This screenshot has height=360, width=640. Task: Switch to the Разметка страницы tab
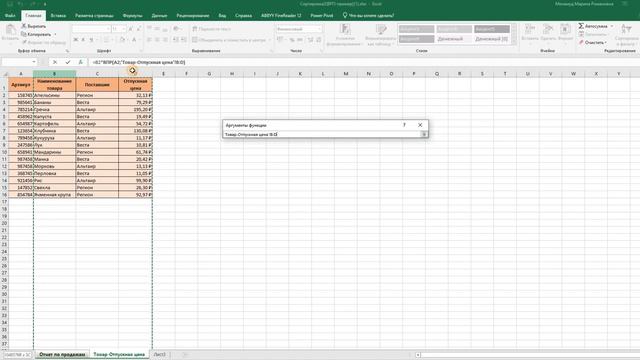(94, 16)
